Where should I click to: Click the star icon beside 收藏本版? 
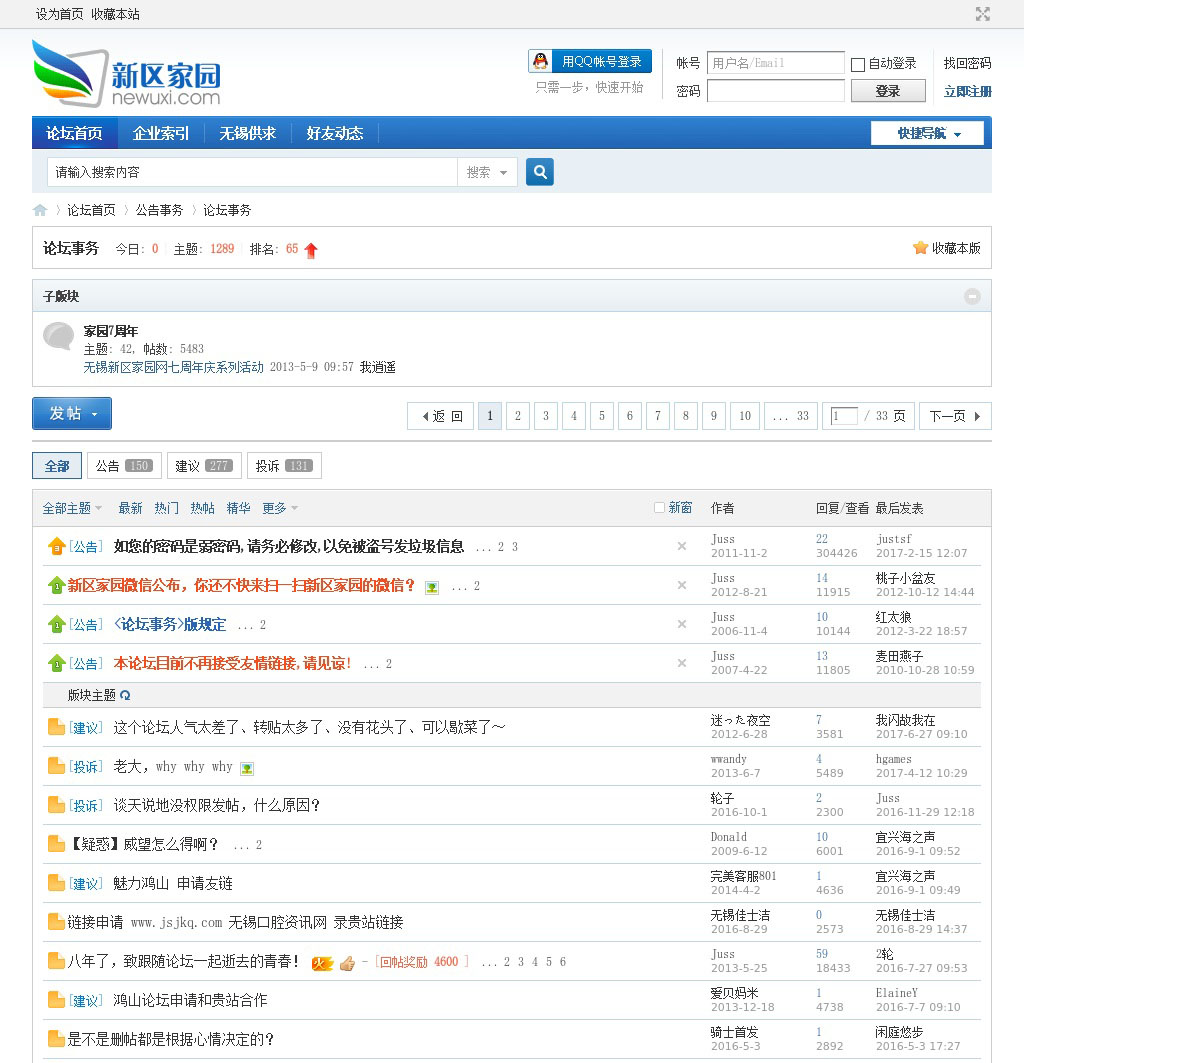(920, 248)
